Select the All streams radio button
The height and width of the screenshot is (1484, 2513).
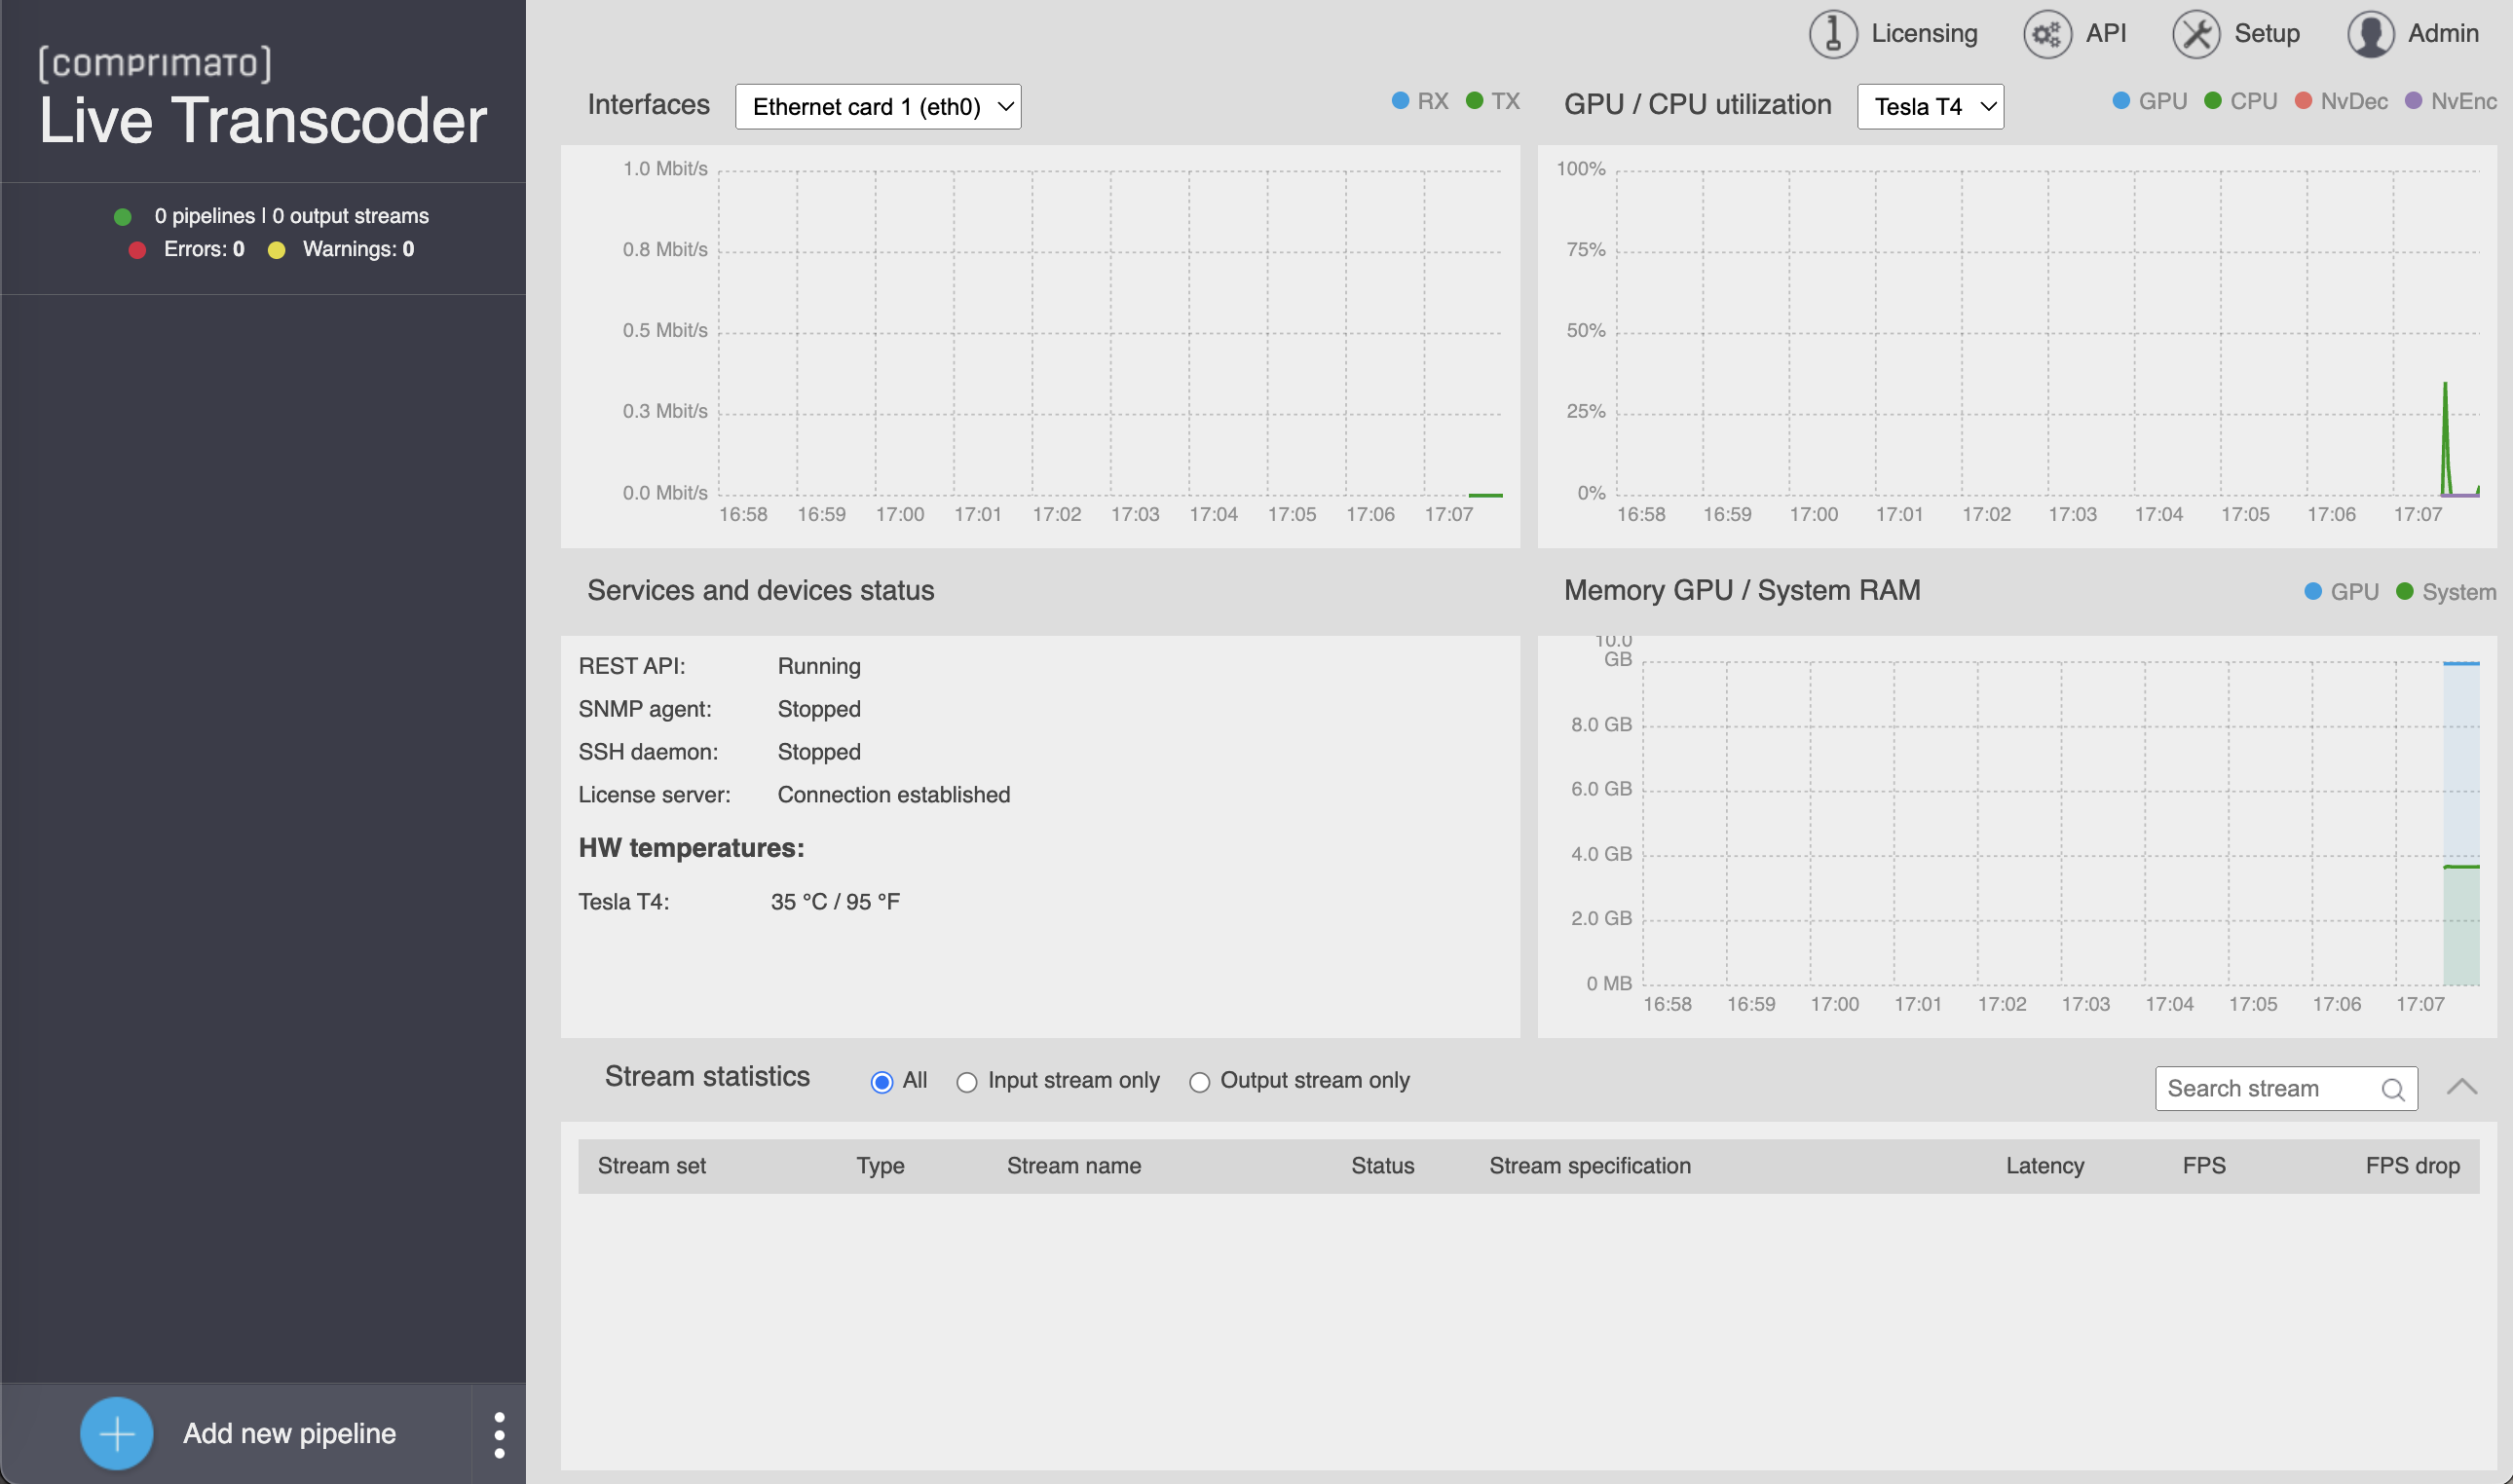tap(881, 1082)
